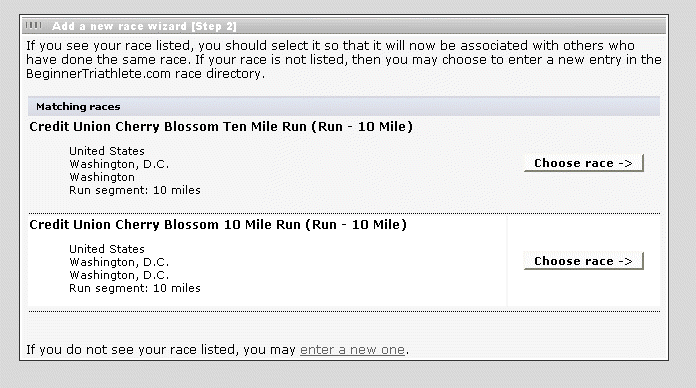Viewport: 696px width, 388px height.
Task: Click the grip icon in wizard title bar
Action: coord(33,25)
